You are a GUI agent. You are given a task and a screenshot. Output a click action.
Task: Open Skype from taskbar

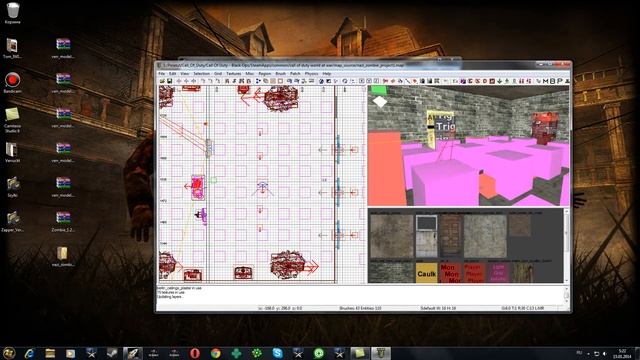click(x=278, y=353)
